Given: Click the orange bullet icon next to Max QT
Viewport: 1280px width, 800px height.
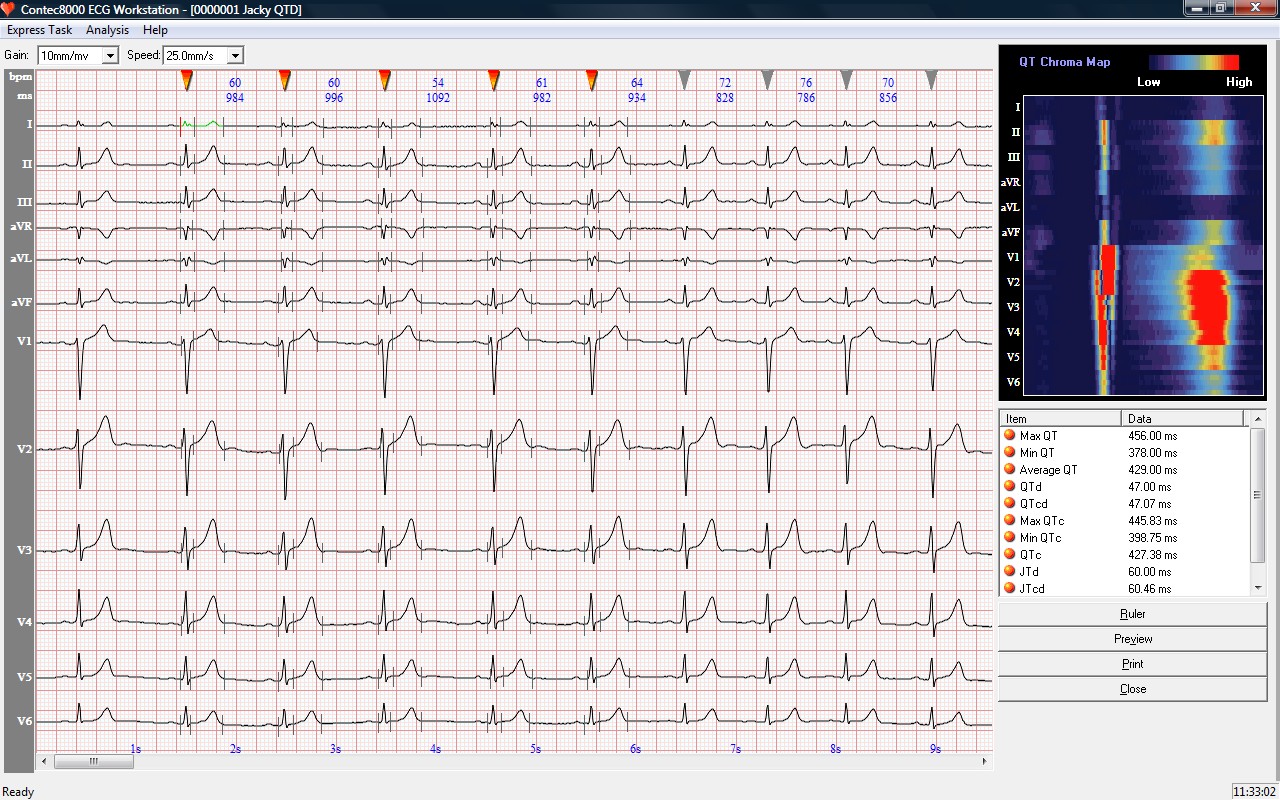Looking at the screenshot, I should point(1009,436).
